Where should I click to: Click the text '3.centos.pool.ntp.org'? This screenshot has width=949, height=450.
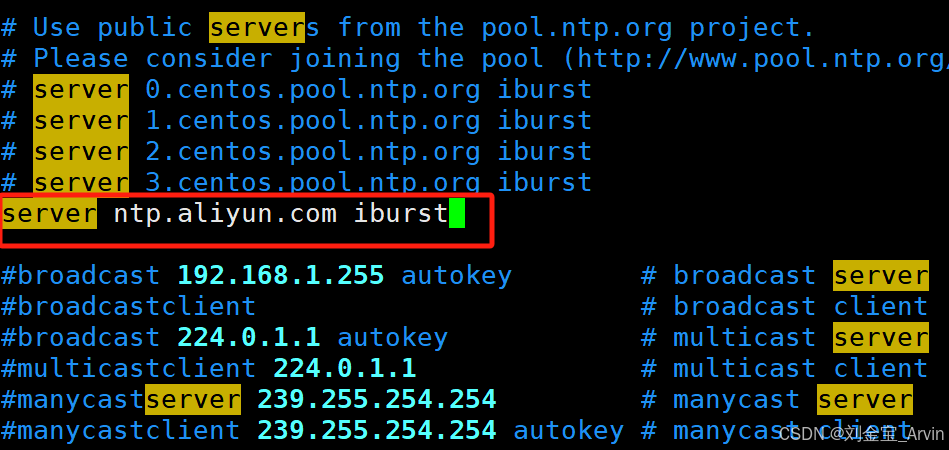point(313,182)
